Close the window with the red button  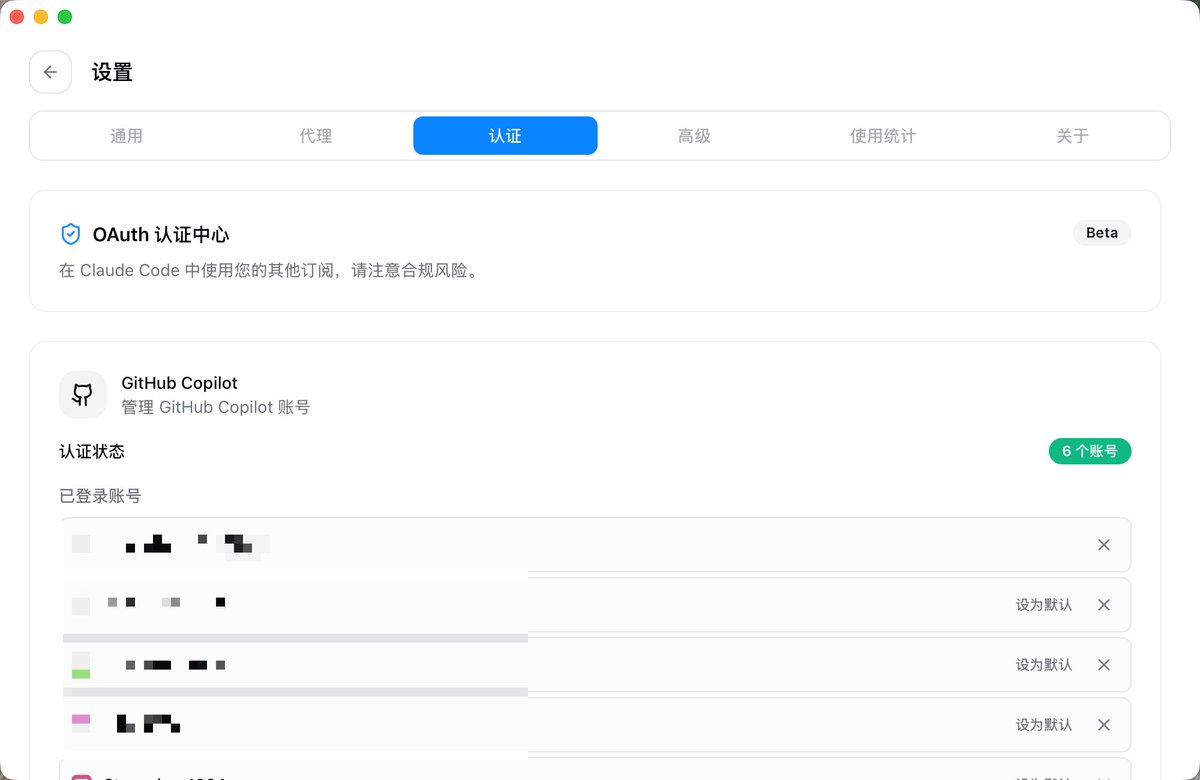[x=17, y=17]
